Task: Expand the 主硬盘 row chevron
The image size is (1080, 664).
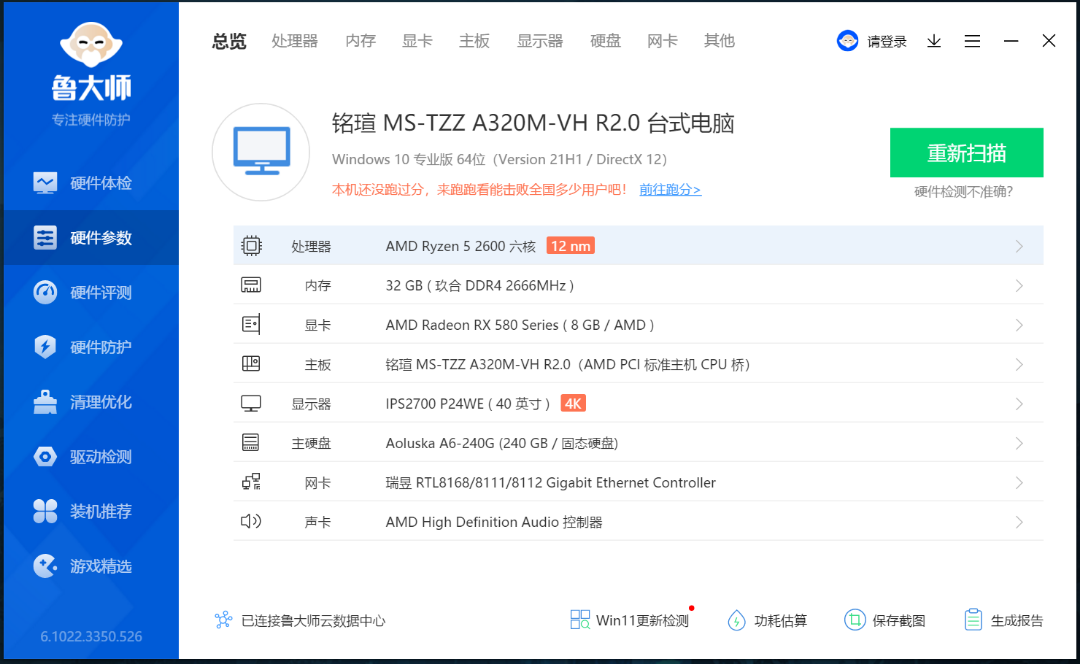Action: (1019, 444)
